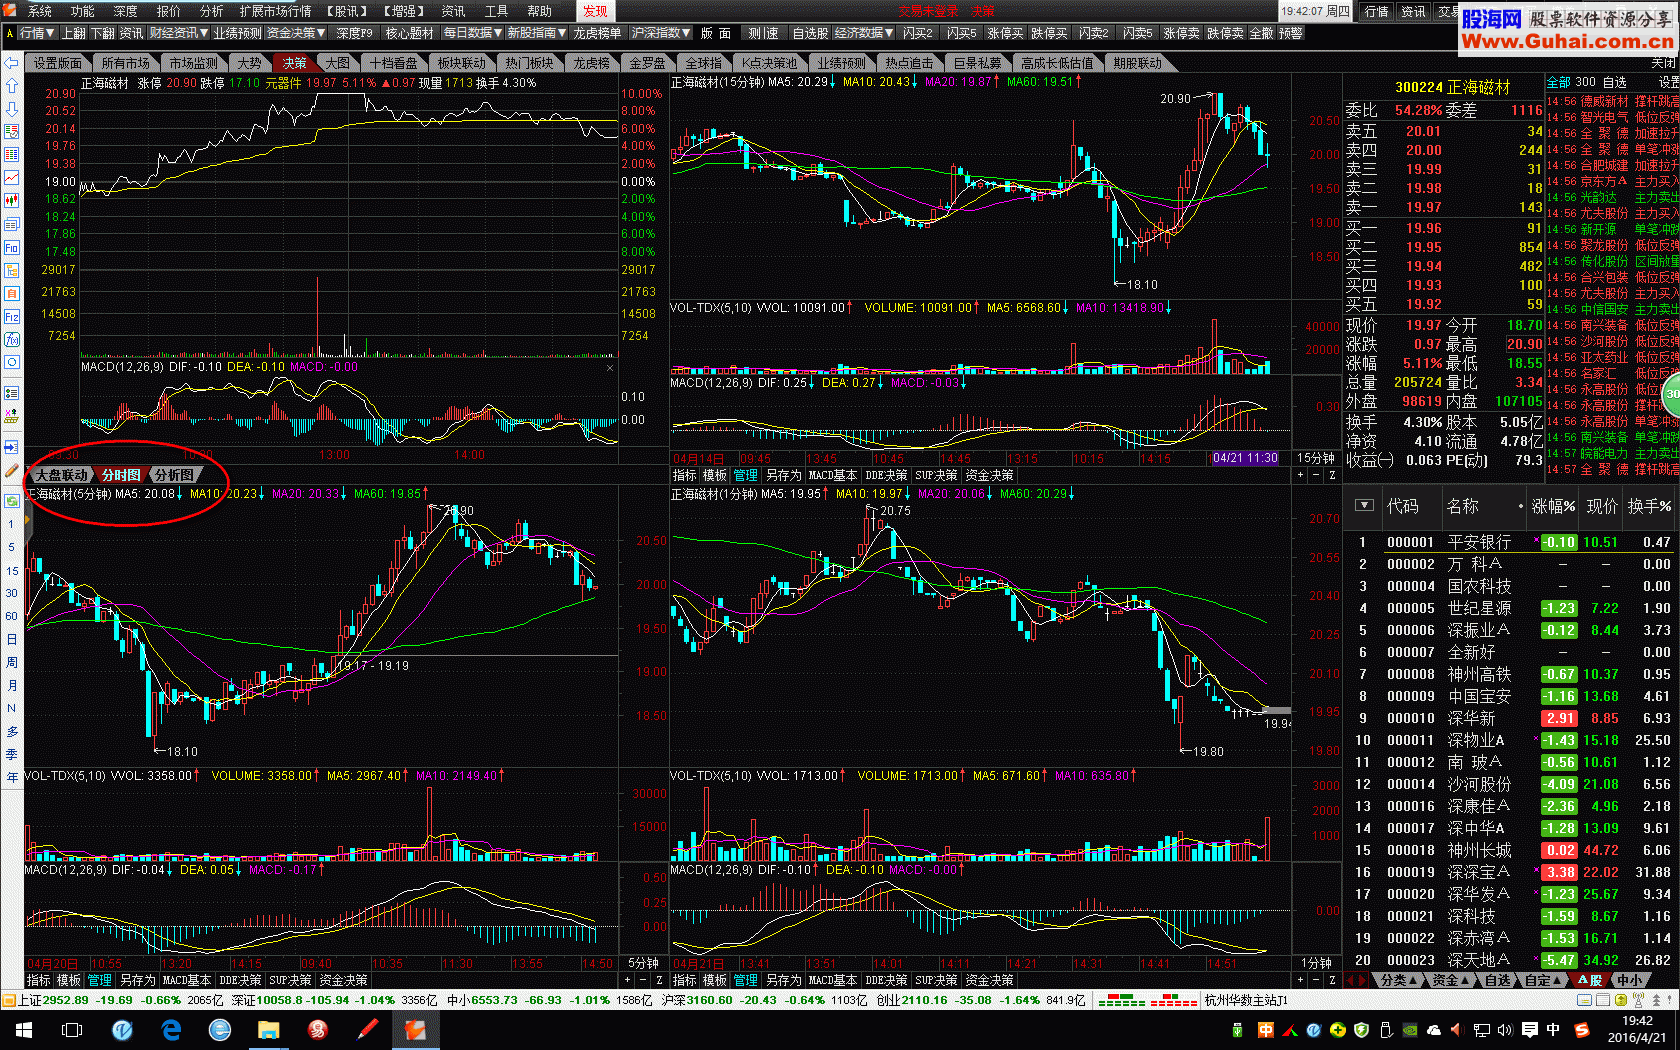Click the red pencil app in taskbar
This screenshot has height=1050, width=1680.
pyautogui.click(x=366, y=1029)
